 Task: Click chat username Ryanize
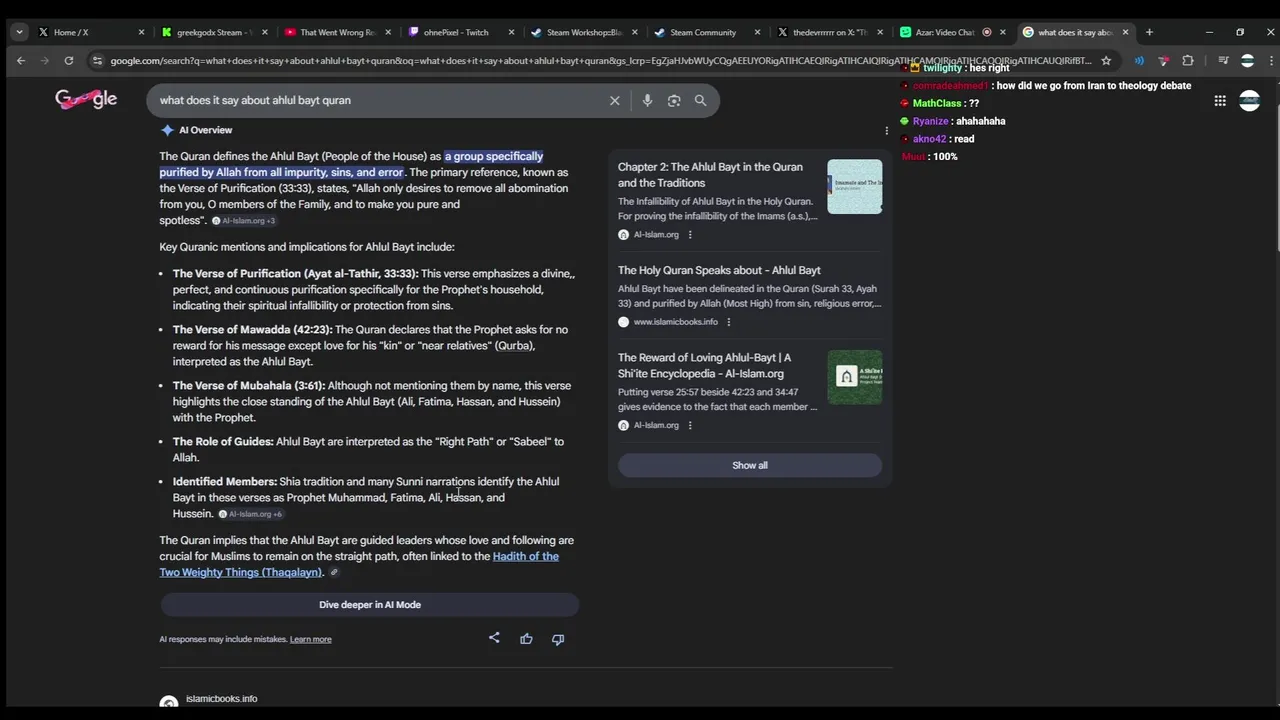click(930, 121)
